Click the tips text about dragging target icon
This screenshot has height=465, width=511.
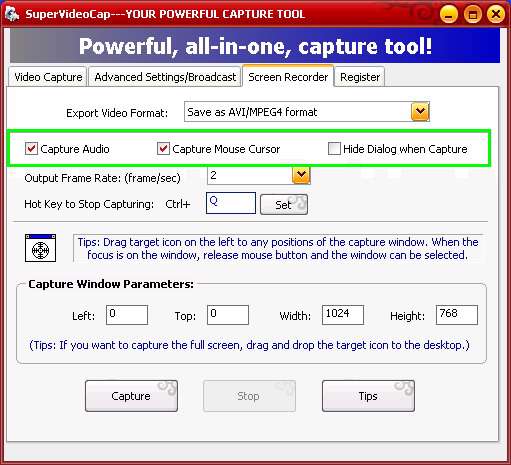tap(278, 248)
